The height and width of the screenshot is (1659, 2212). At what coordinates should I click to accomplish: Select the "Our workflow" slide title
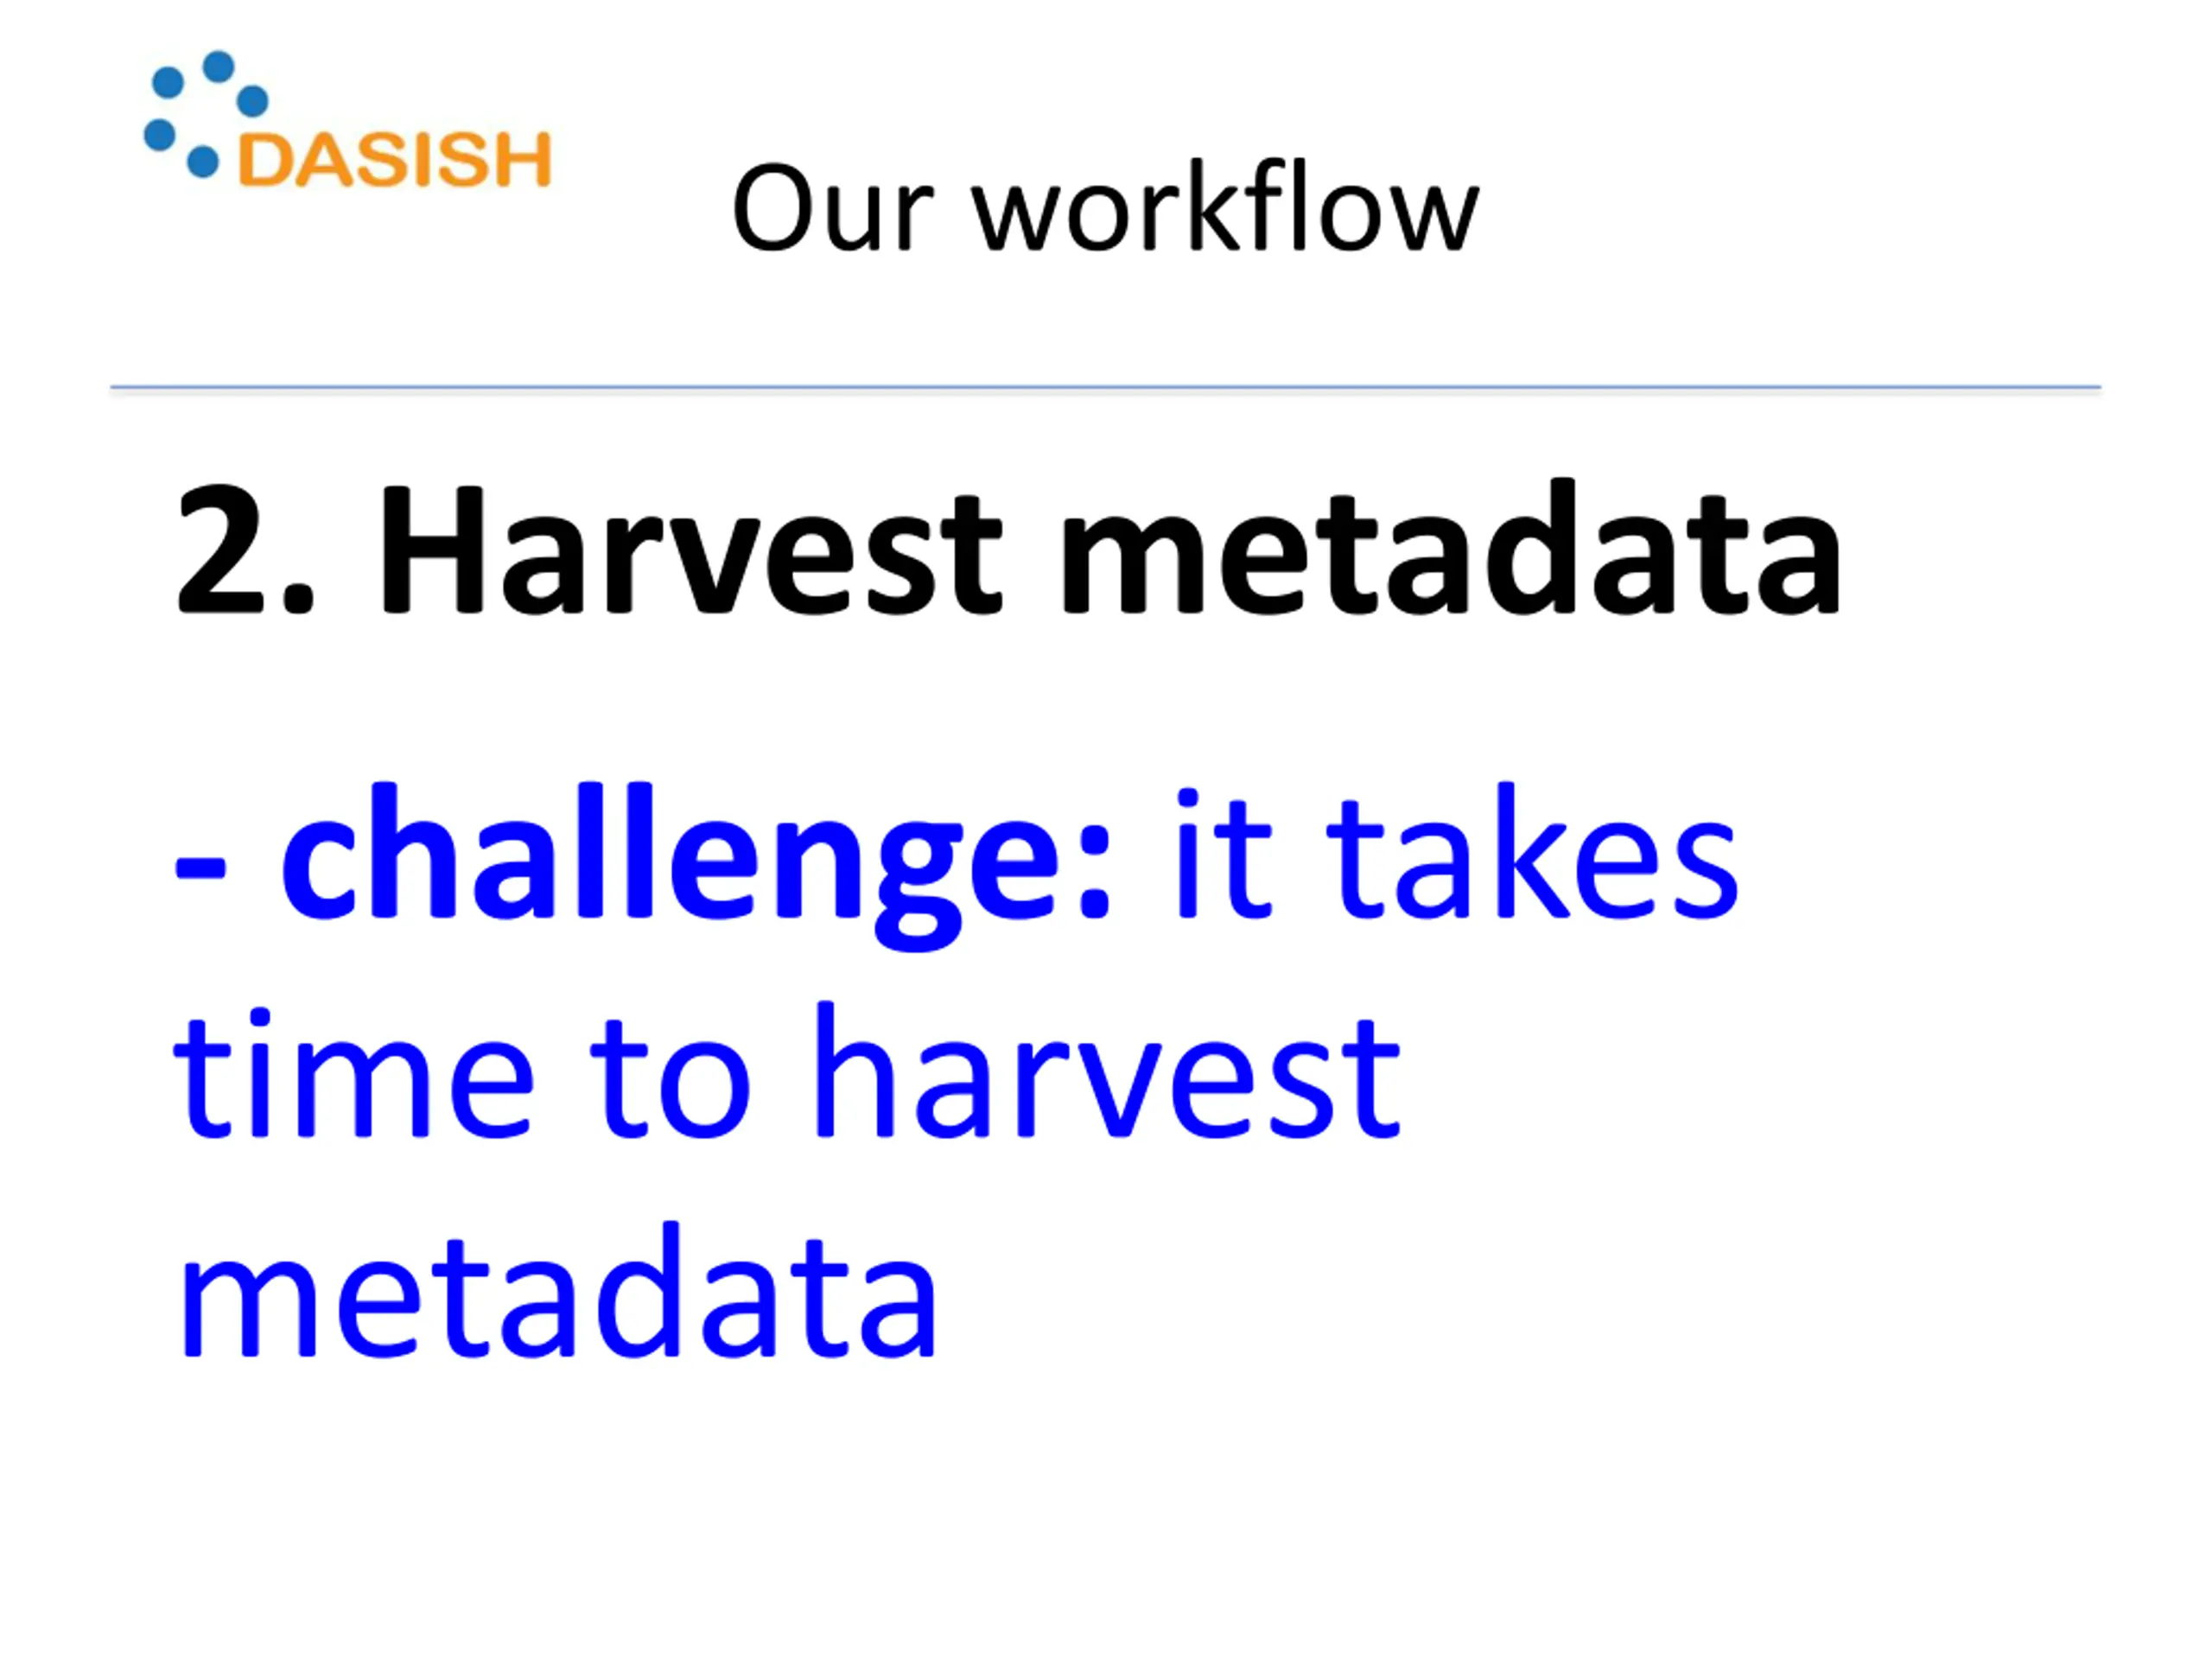(x=1105, y=209)
